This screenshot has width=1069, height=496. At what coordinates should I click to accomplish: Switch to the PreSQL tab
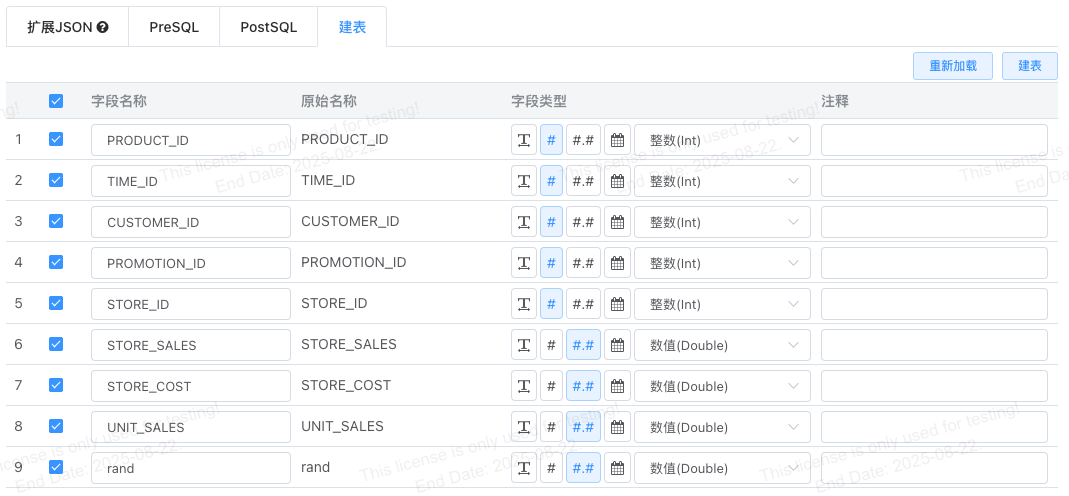174,27
